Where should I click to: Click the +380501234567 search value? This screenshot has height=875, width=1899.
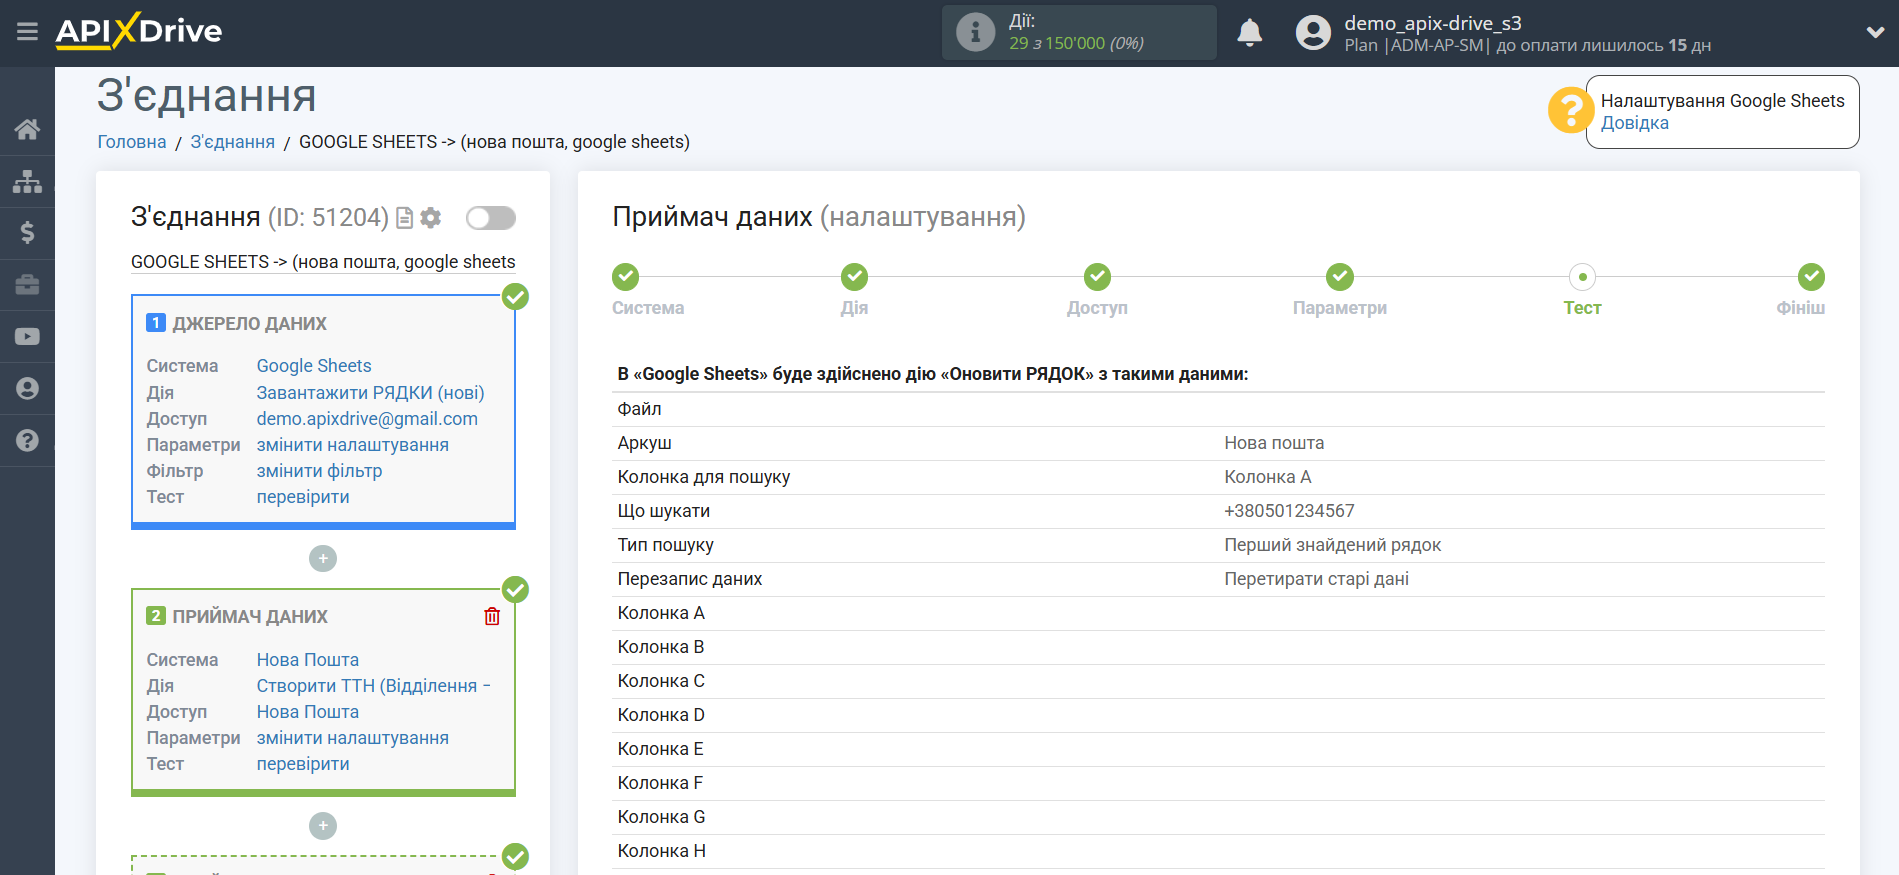pyautogui.click(x=1289, y=511)
